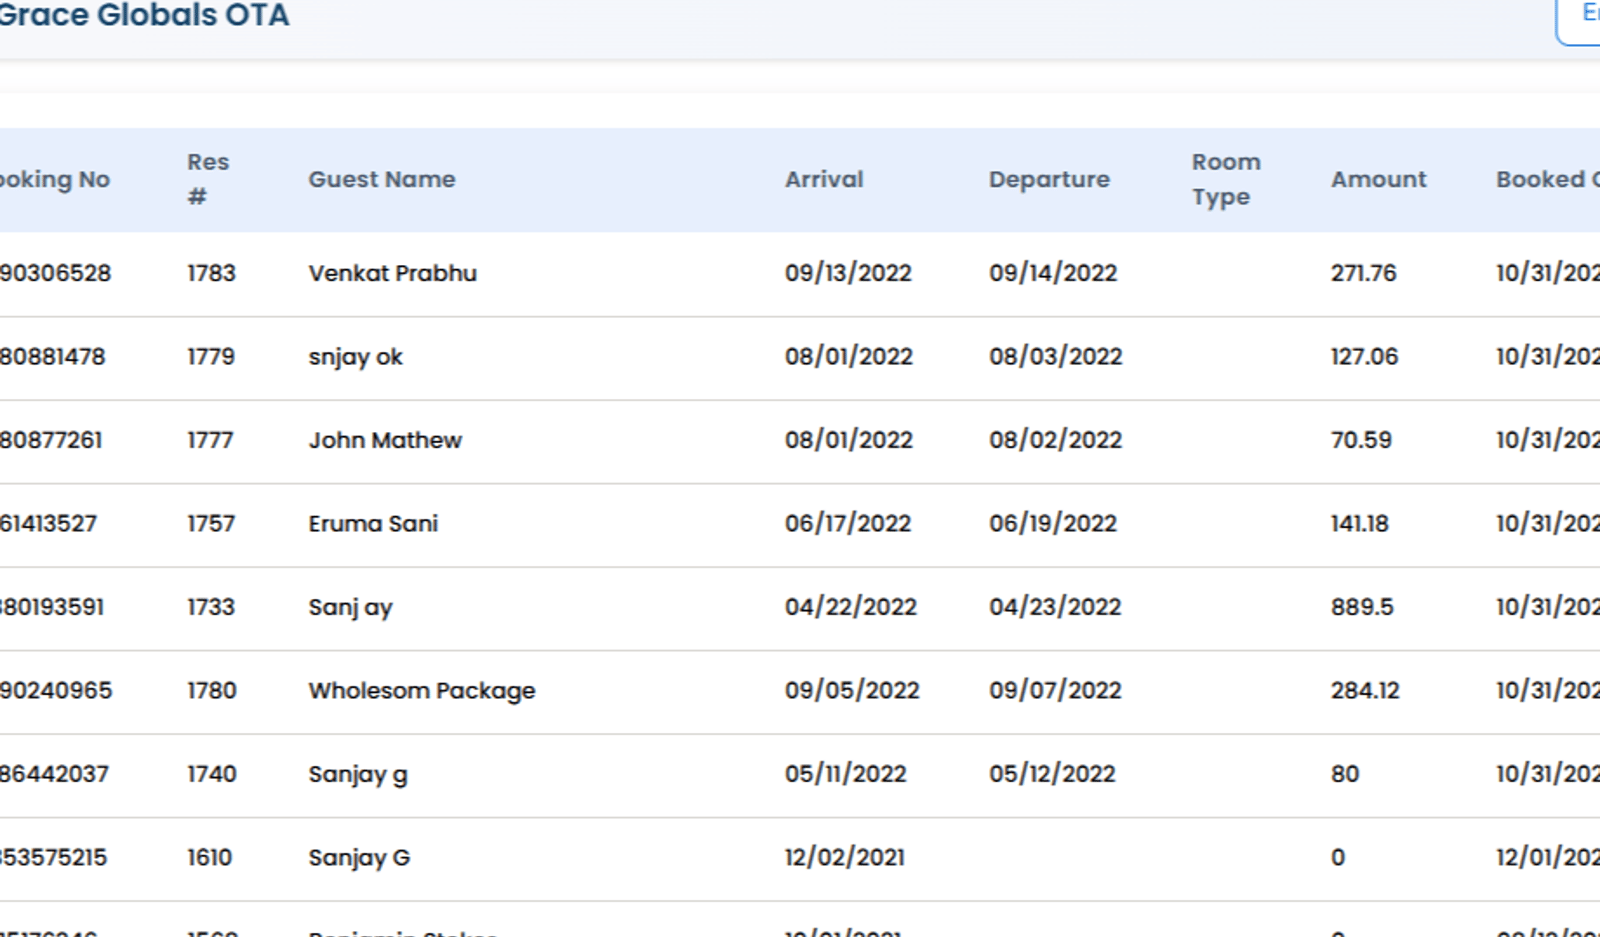Click reservation number 1733
This screenshot has height=937, width=1600.
[211, 607]
